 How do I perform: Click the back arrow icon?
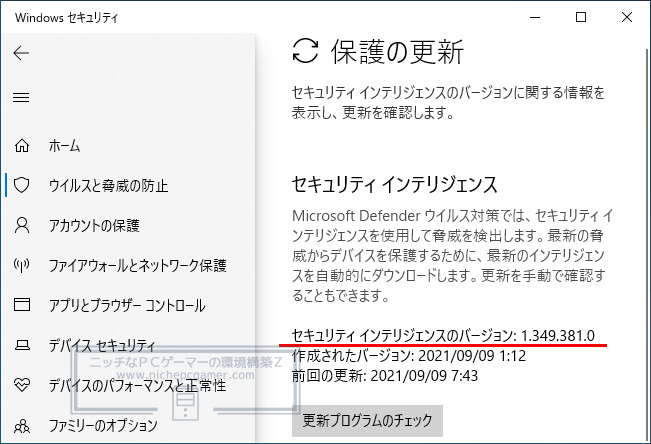(x=21, y=53)
